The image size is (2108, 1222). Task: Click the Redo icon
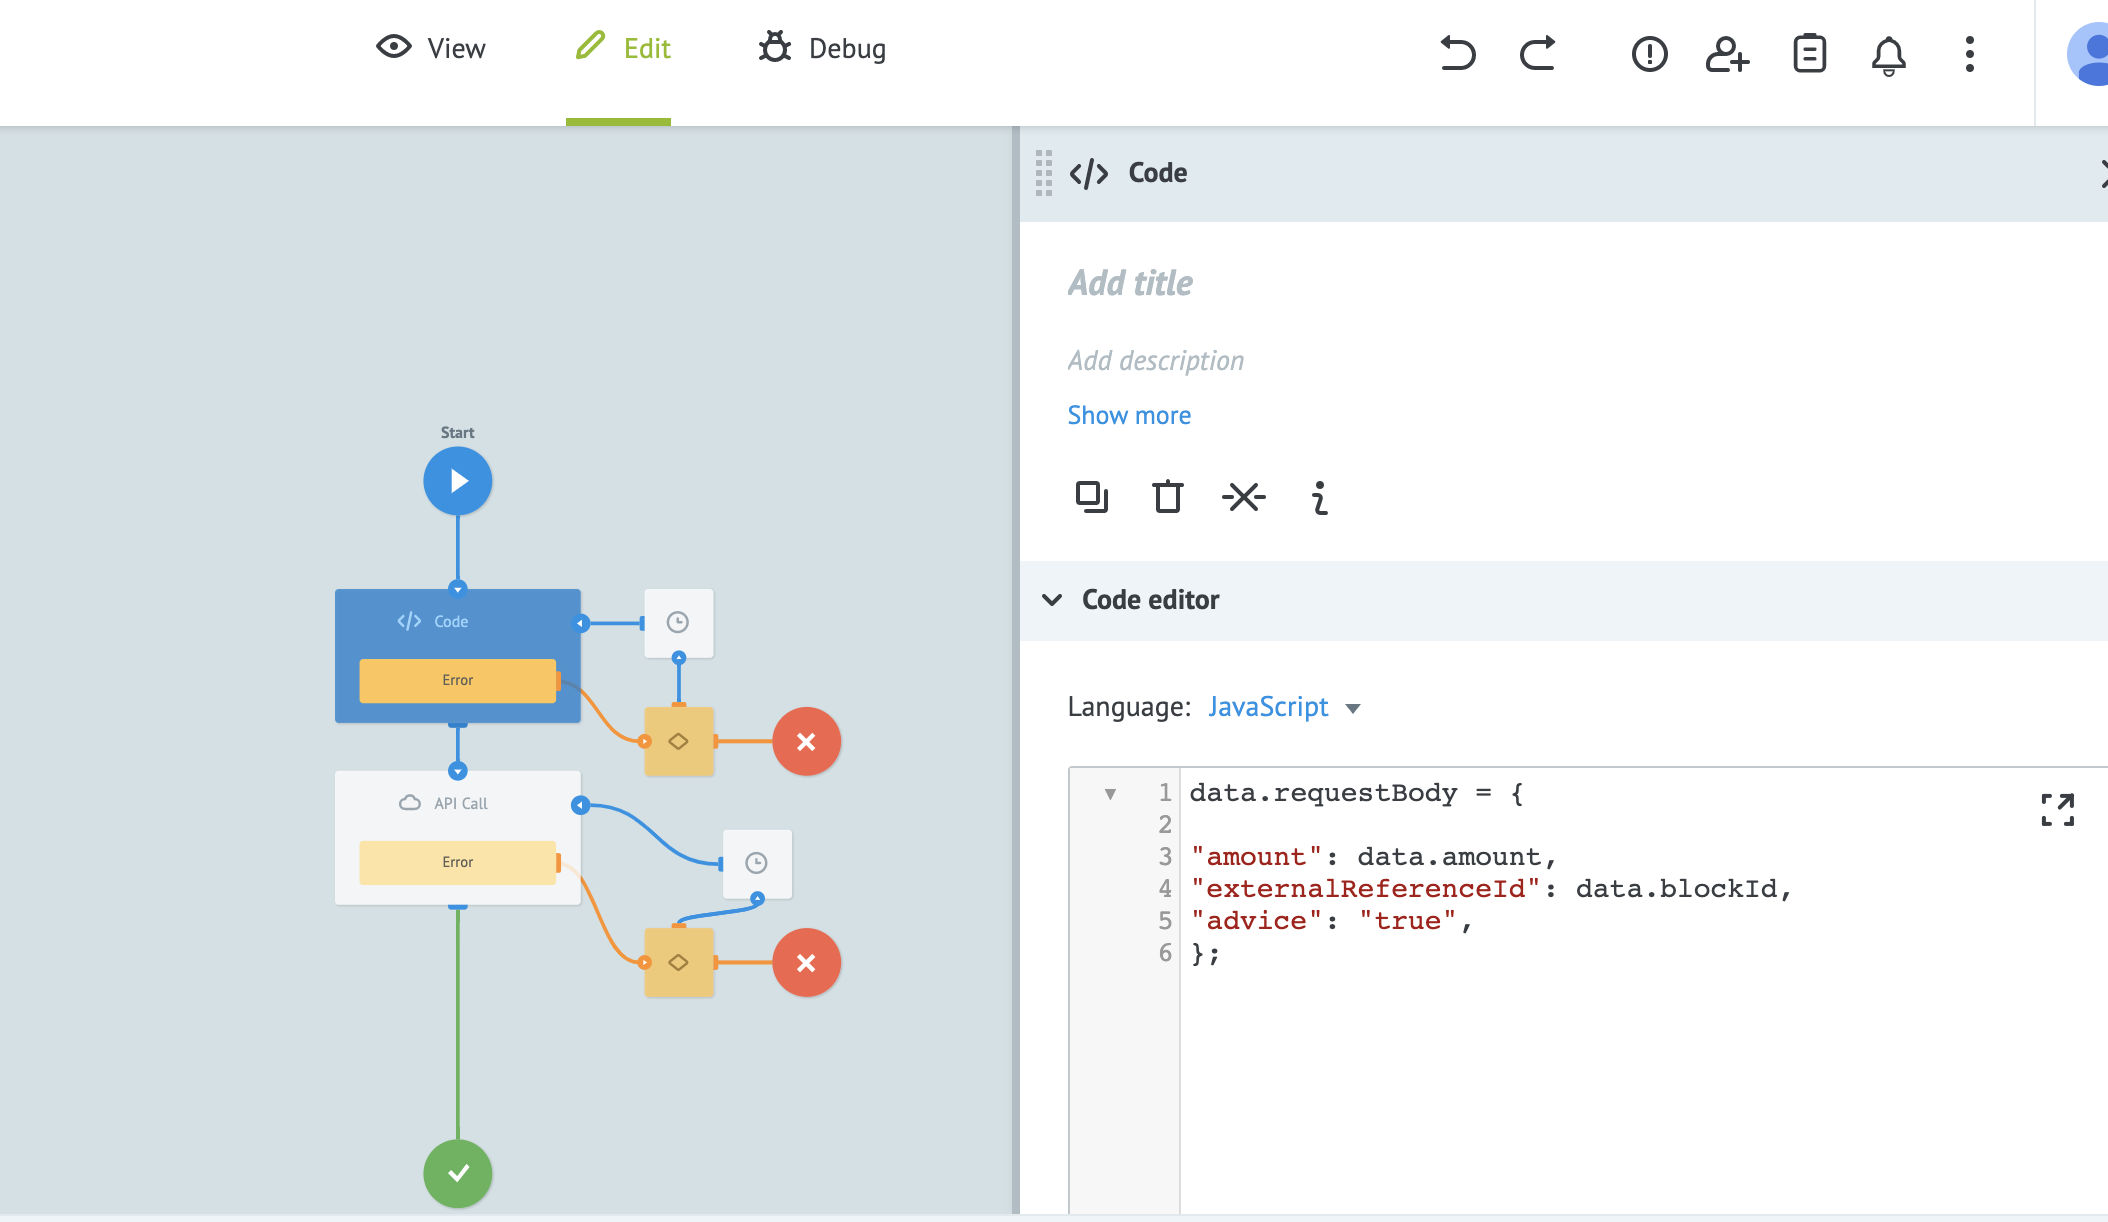pos(1537,55)
